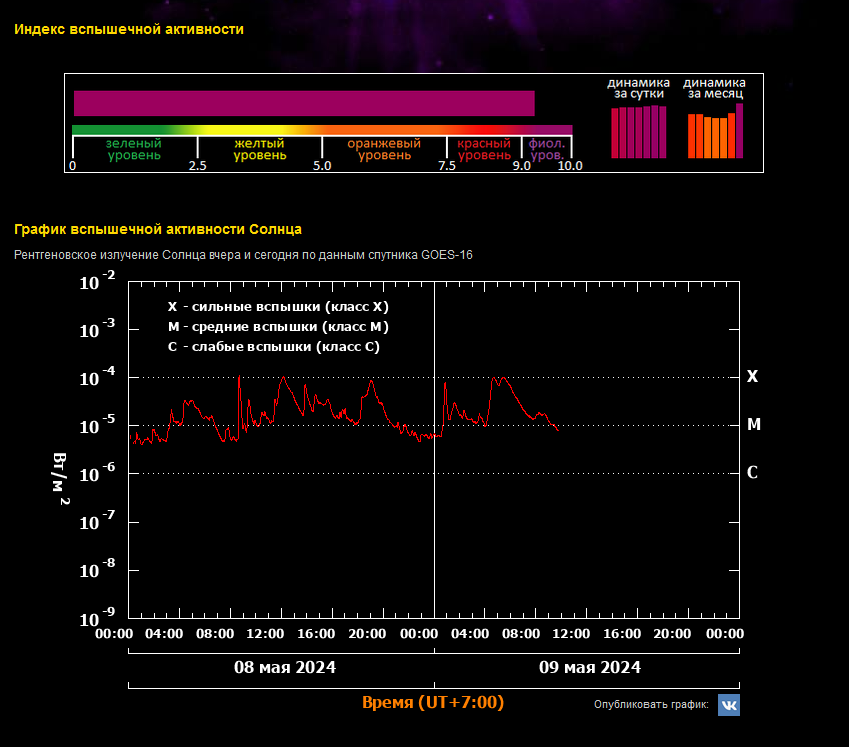Click the scale value 2.5
Screen dimensions: 849x747
(198, 166)
